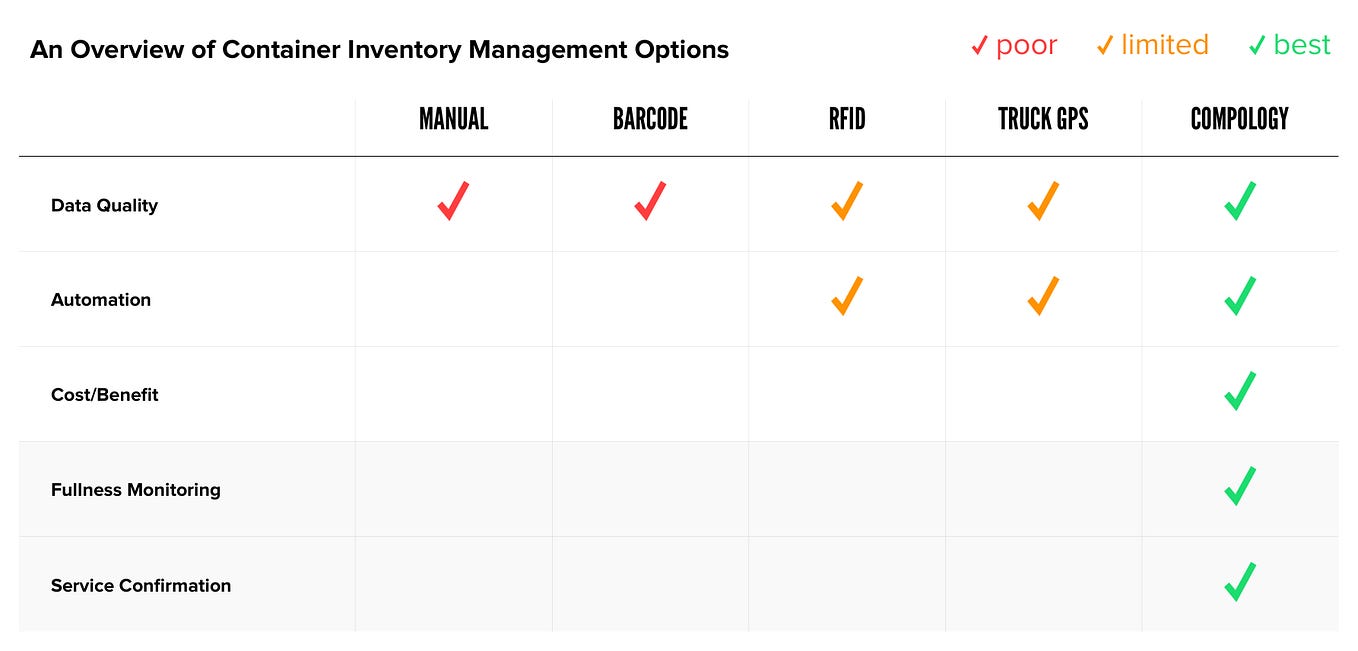Click the green 'best' legend entry

(x=1290, y=45)
